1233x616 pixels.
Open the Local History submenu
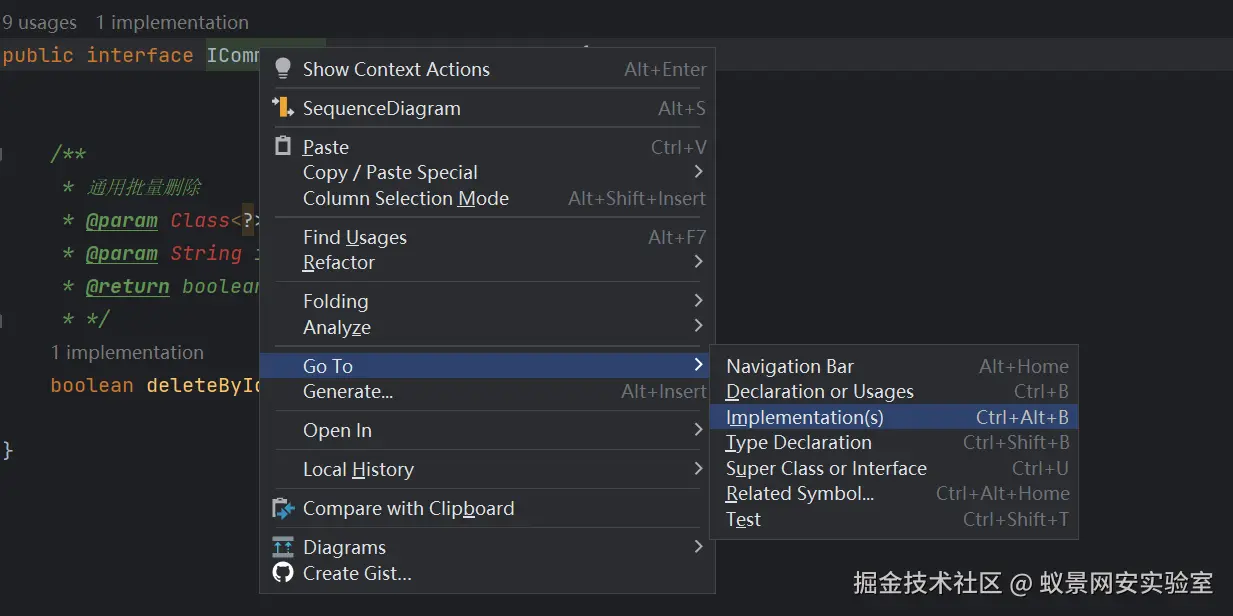(x=358, y=469)
